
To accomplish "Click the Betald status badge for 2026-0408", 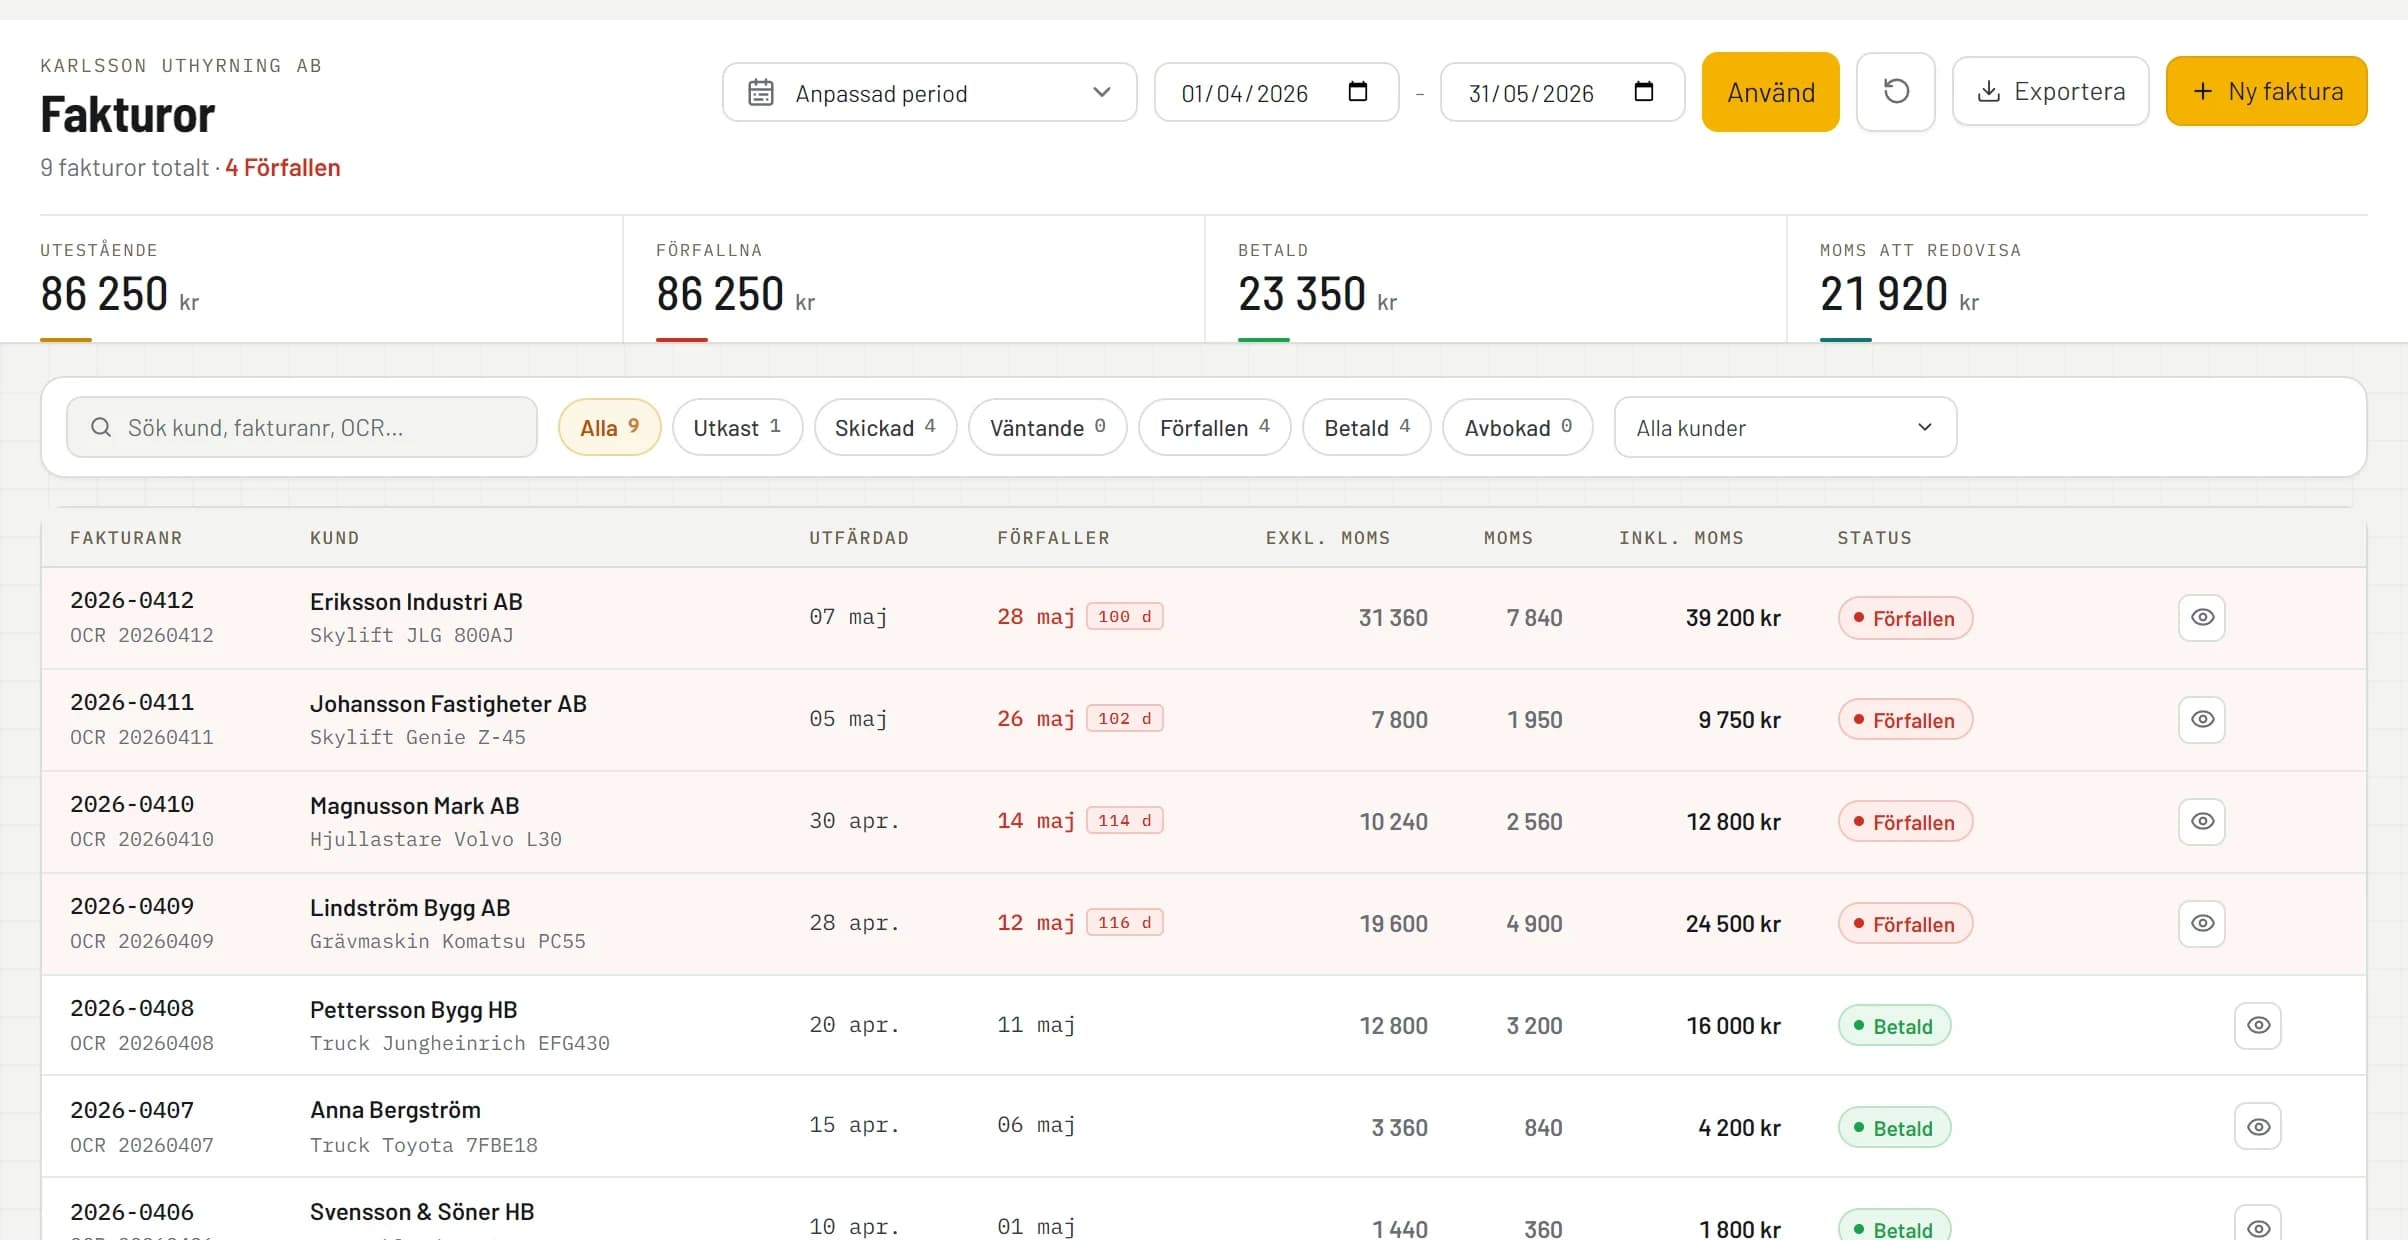I will point(1894,1026).
